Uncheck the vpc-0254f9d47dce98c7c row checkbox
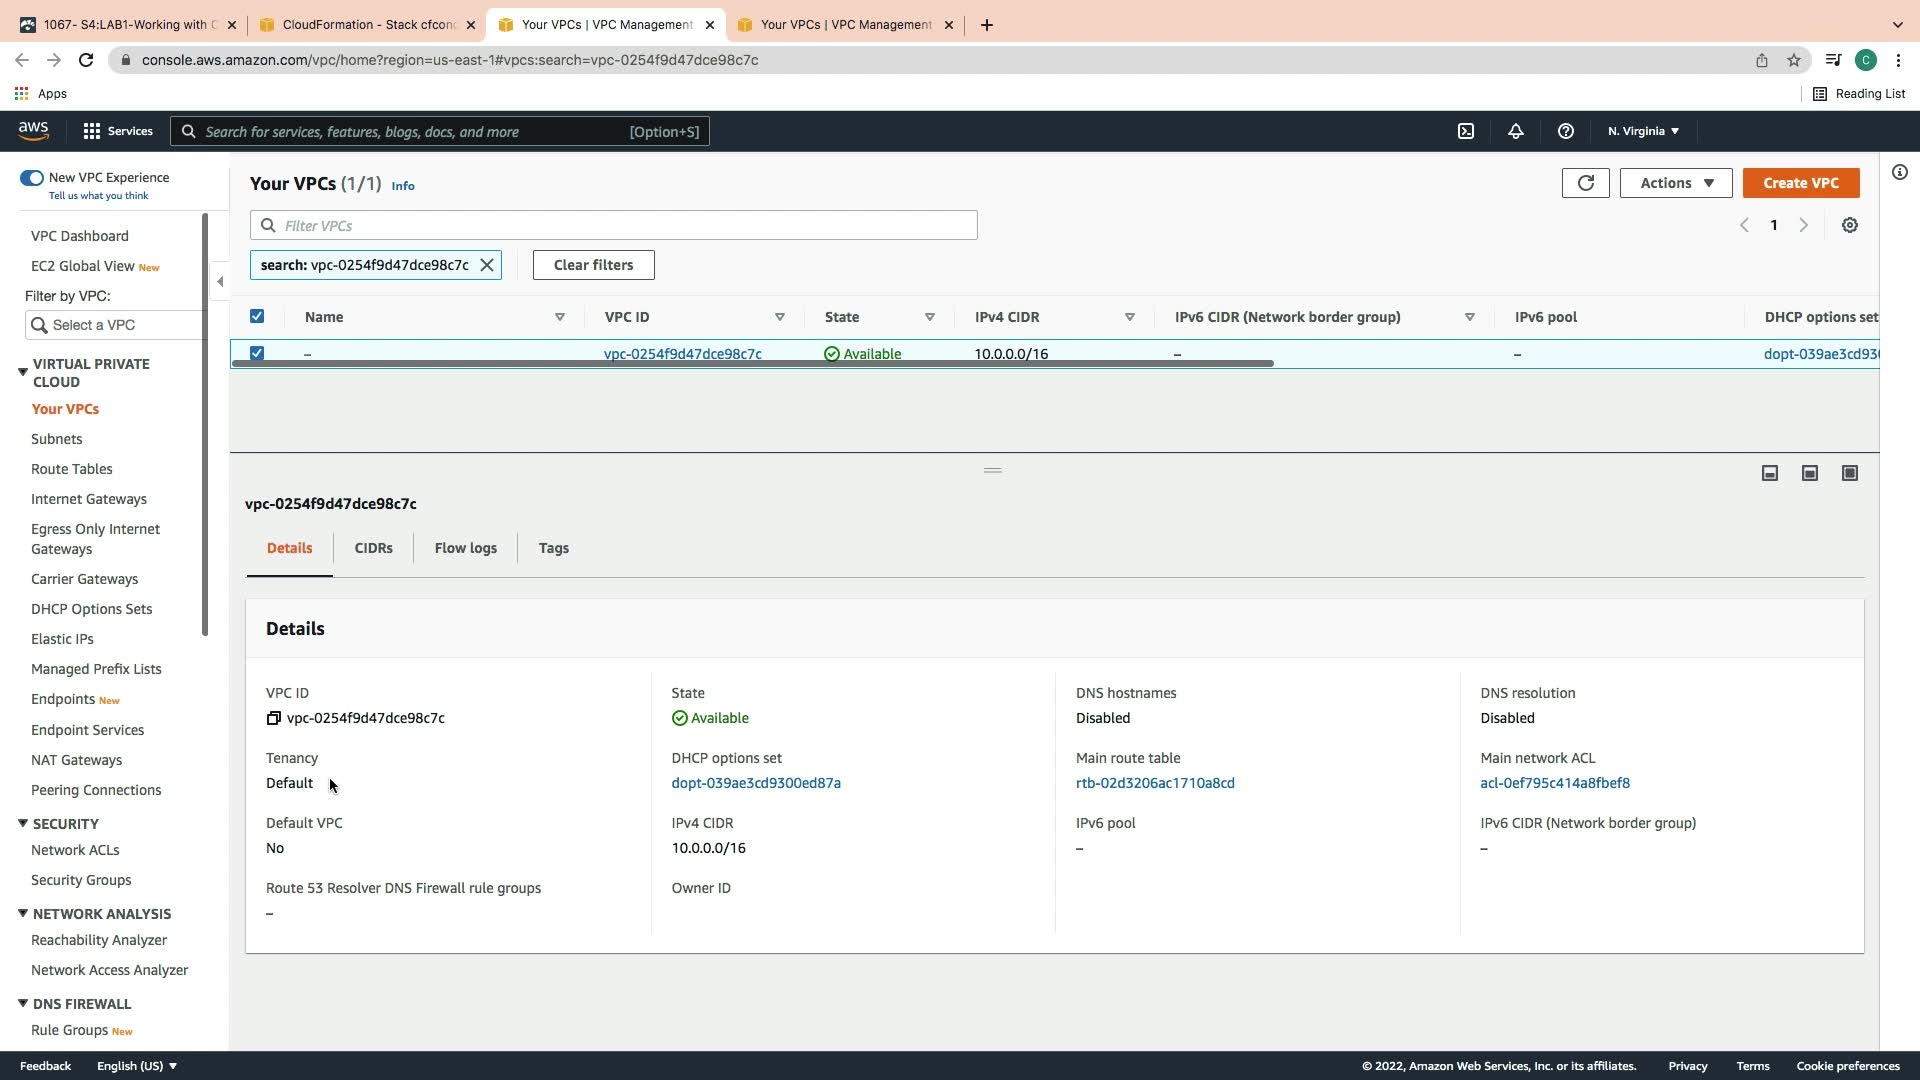1920x1080 pixels. click(257, 353)
